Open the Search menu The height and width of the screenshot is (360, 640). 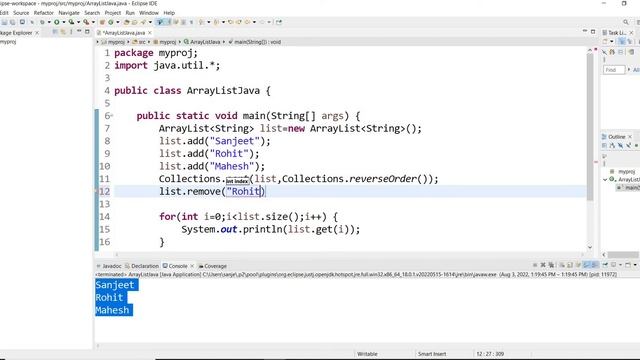[x=92, y=13]
